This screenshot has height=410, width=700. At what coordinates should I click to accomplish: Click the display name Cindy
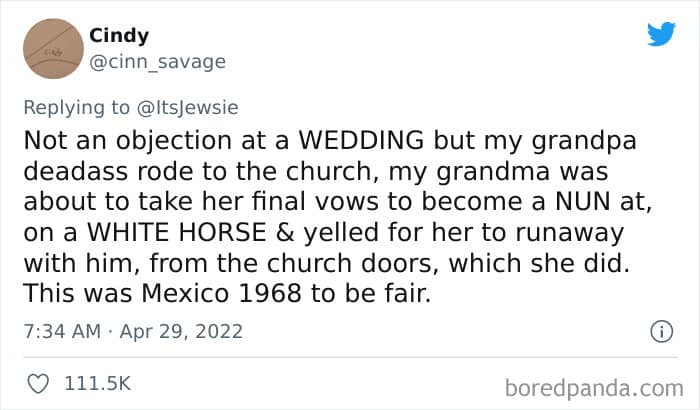(x=119, y=36)
